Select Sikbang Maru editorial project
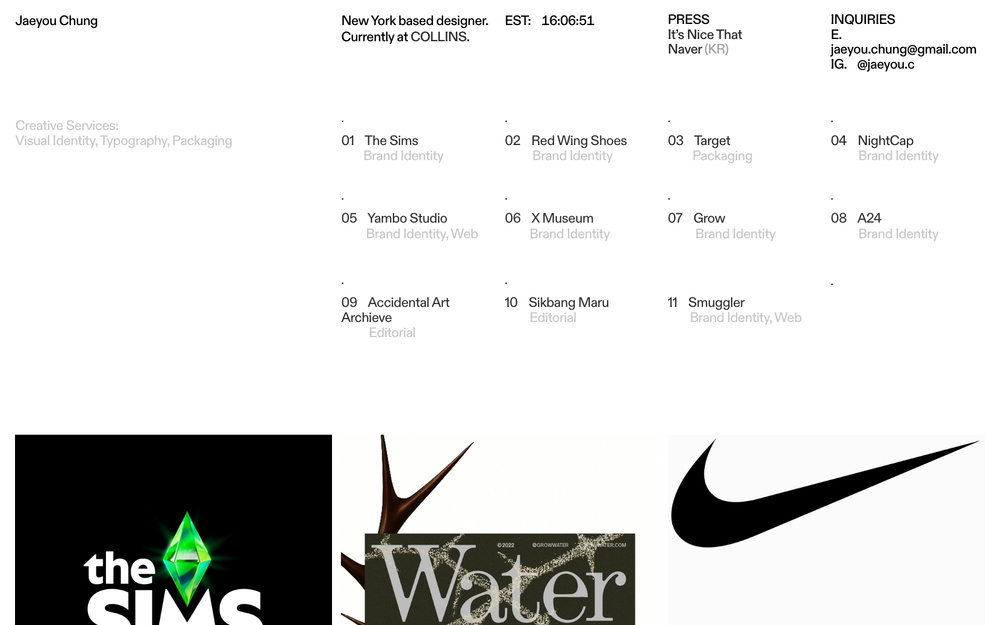Screen dimensions: 1000x625 pos(568,303)
